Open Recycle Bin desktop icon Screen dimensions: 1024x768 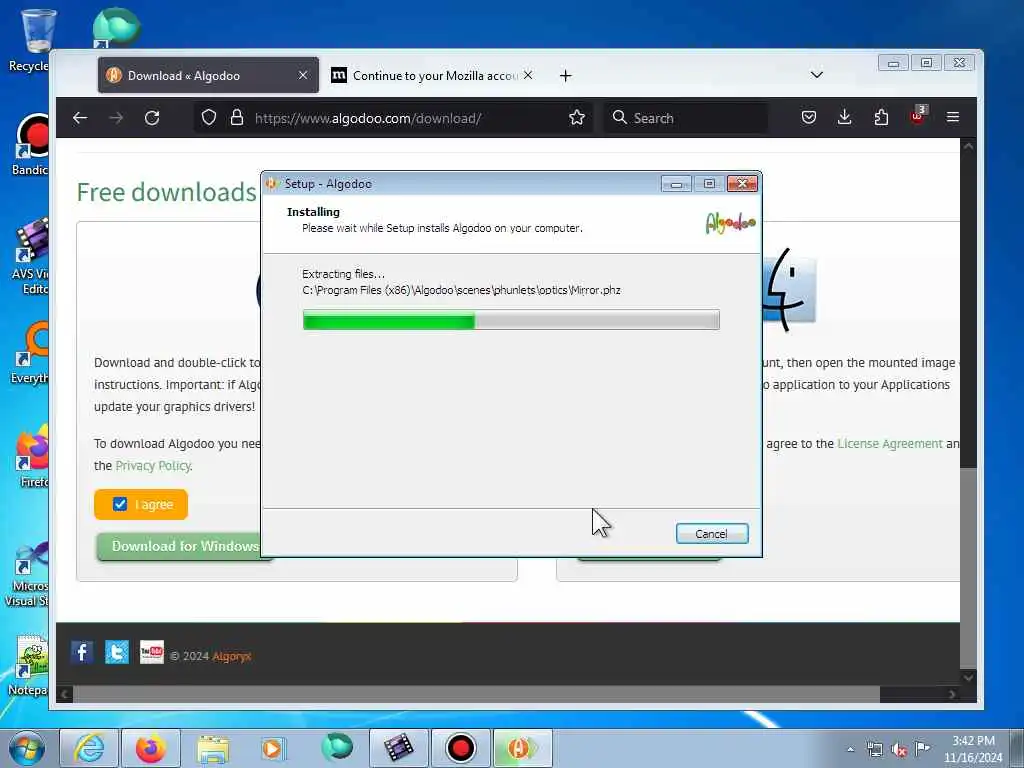(x=33, y=40)
